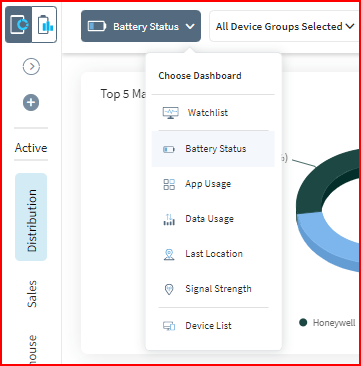Click chevron beside Battery Status button
Viewport: 361px width, 366px height.
click(190, 26)
